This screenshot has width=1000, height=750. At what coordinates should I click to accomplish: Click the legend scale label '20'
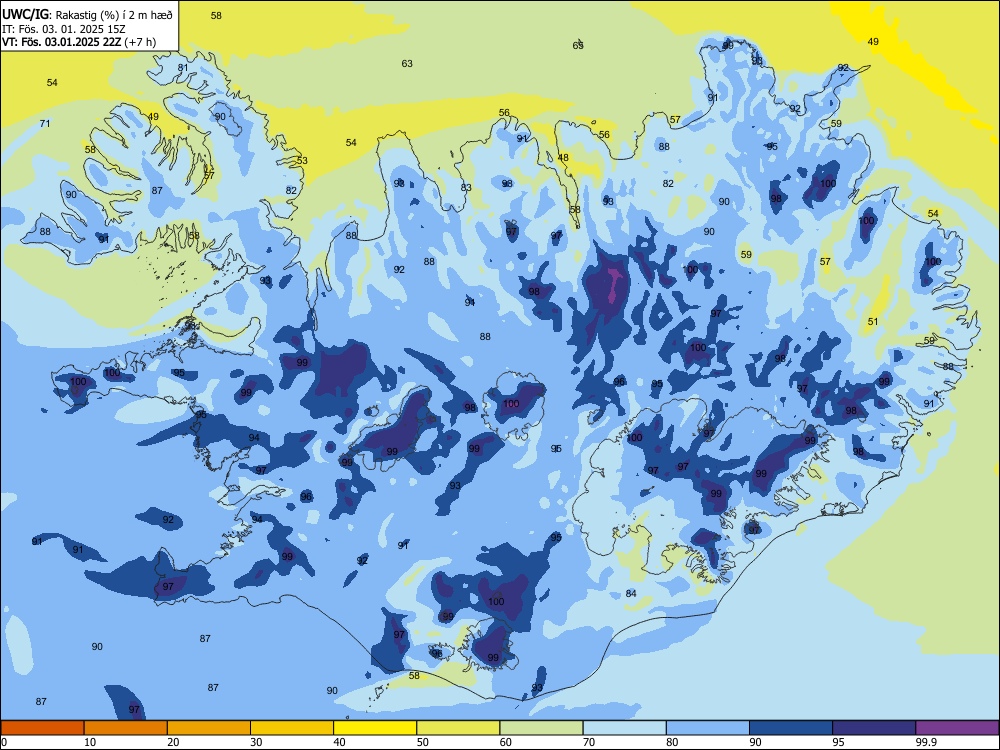[173, 742]
